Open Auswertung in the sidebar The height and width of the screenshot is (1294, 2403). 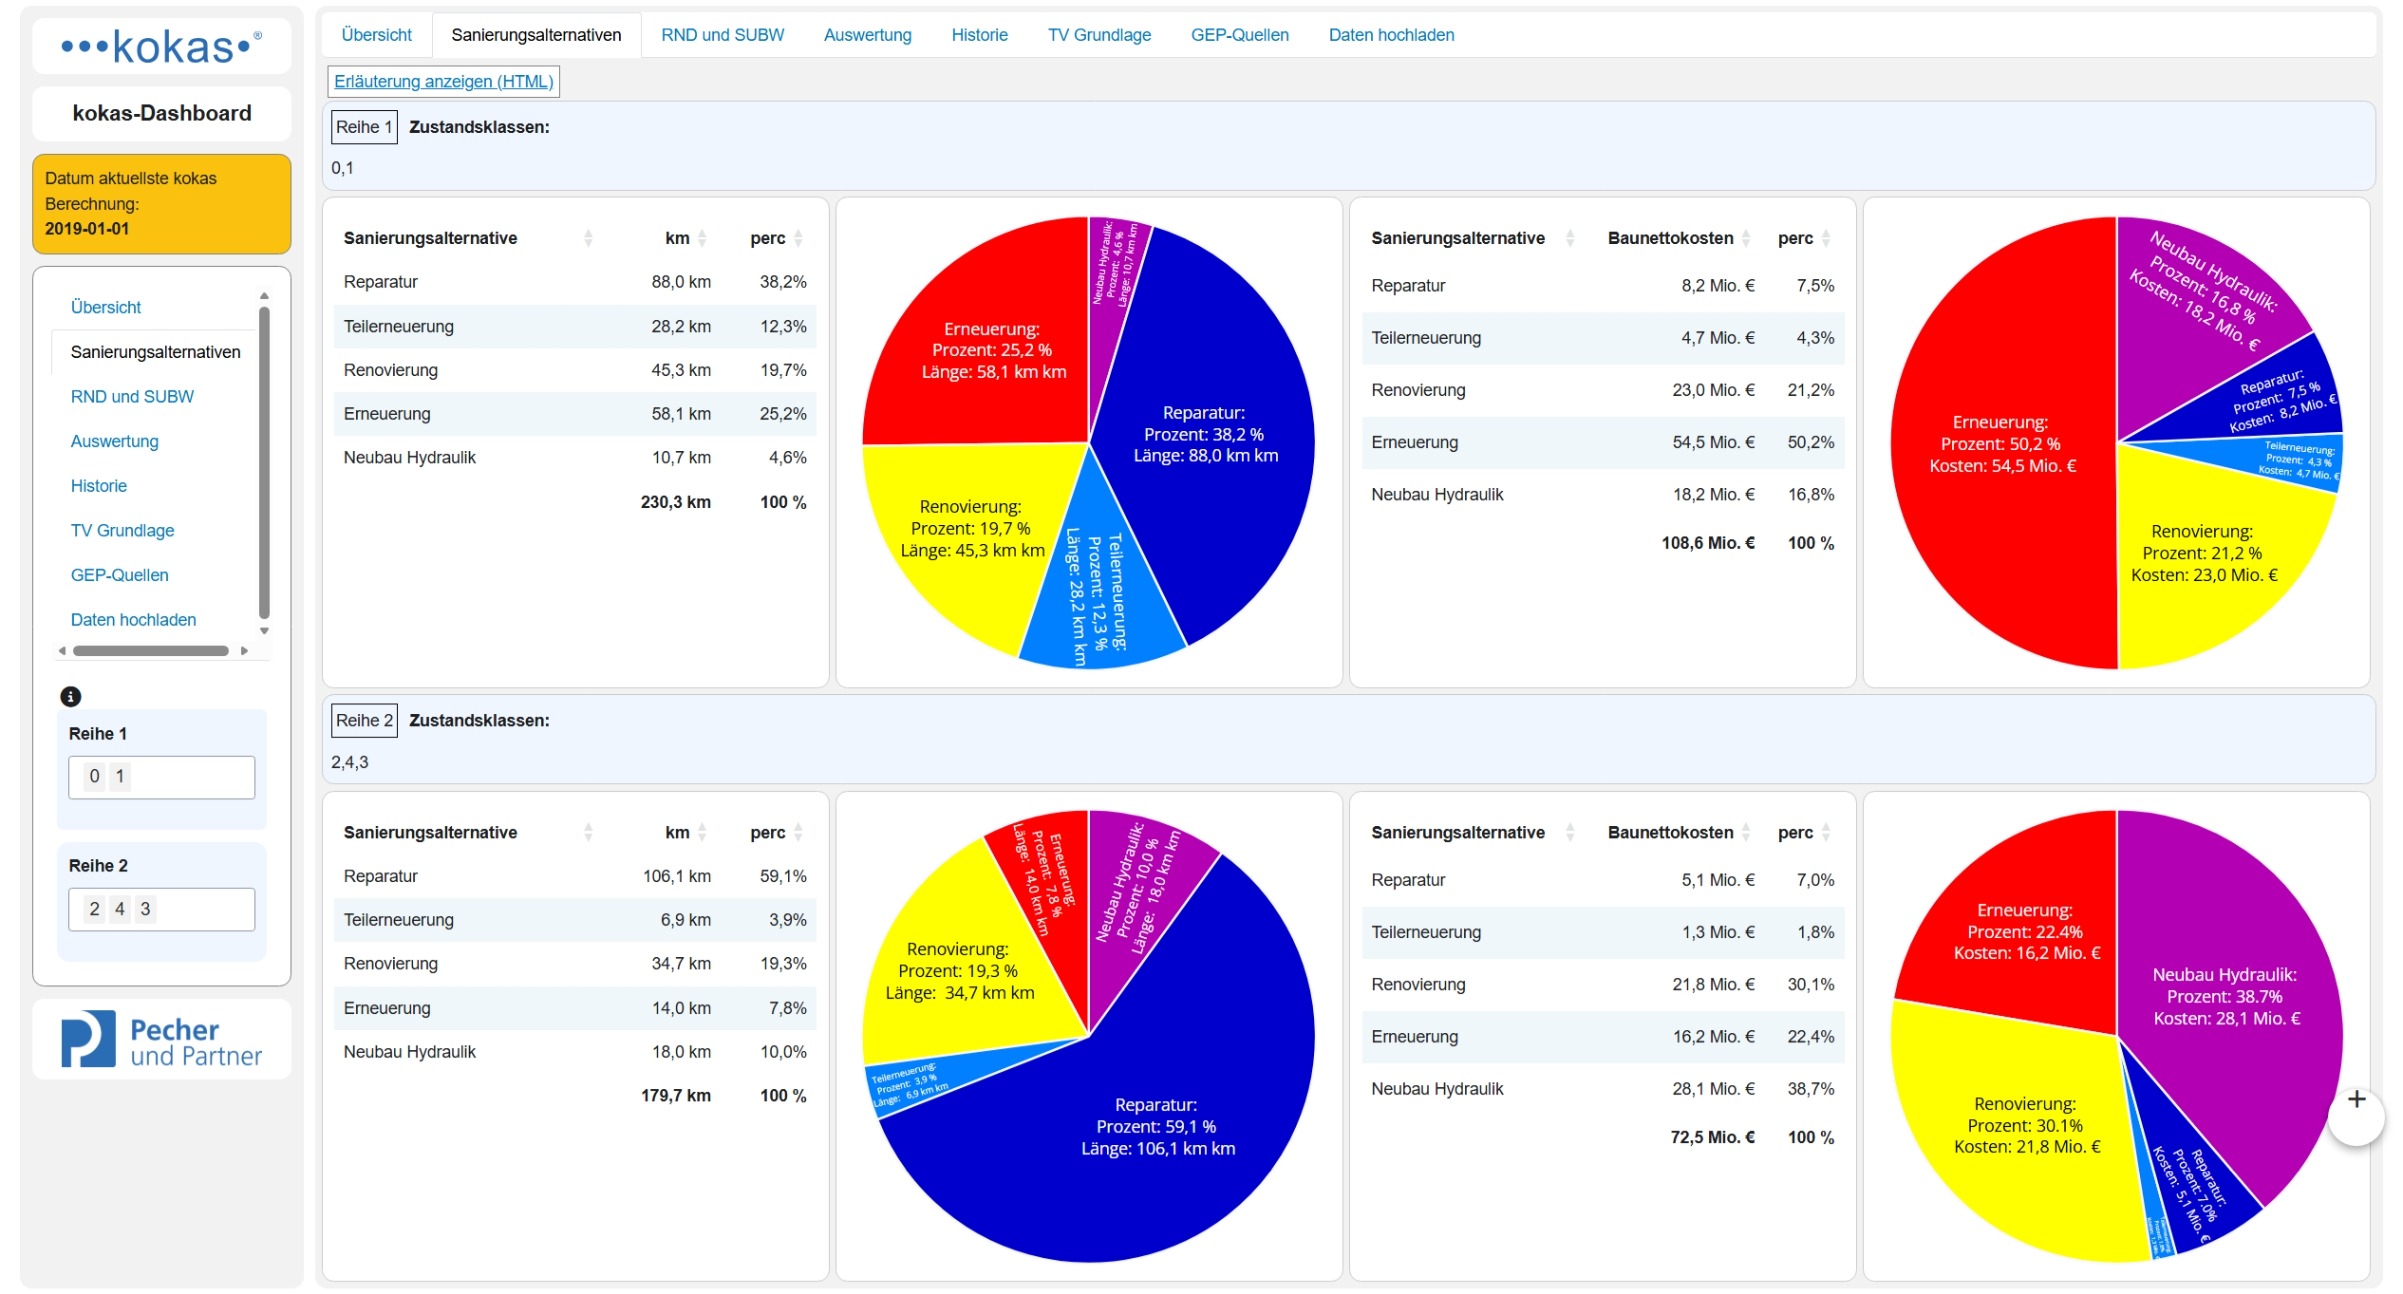tap(114, 441)
